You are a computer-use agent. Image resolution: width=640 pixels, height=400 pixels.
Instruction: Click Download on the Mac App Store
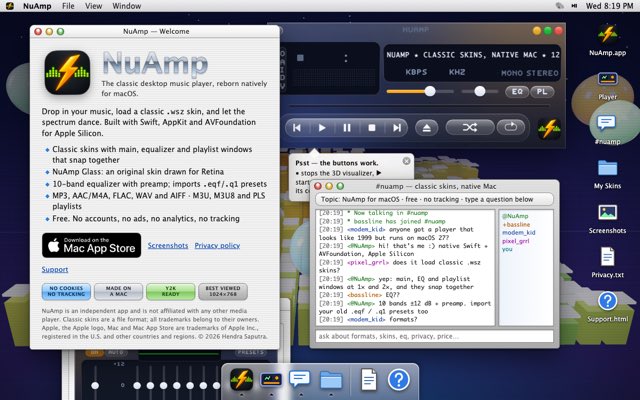click(x=91, y=245)
